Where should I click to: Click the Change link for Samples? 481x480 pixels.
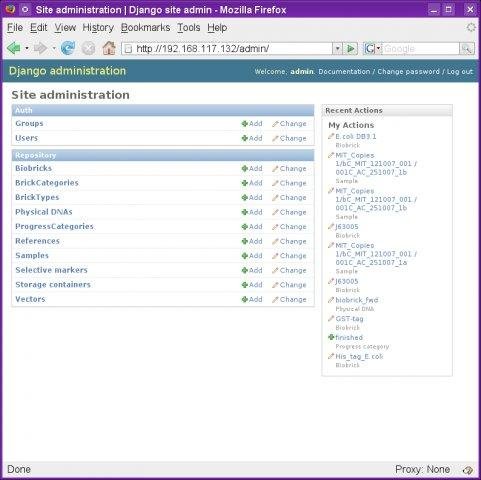(x=293, y=256)
